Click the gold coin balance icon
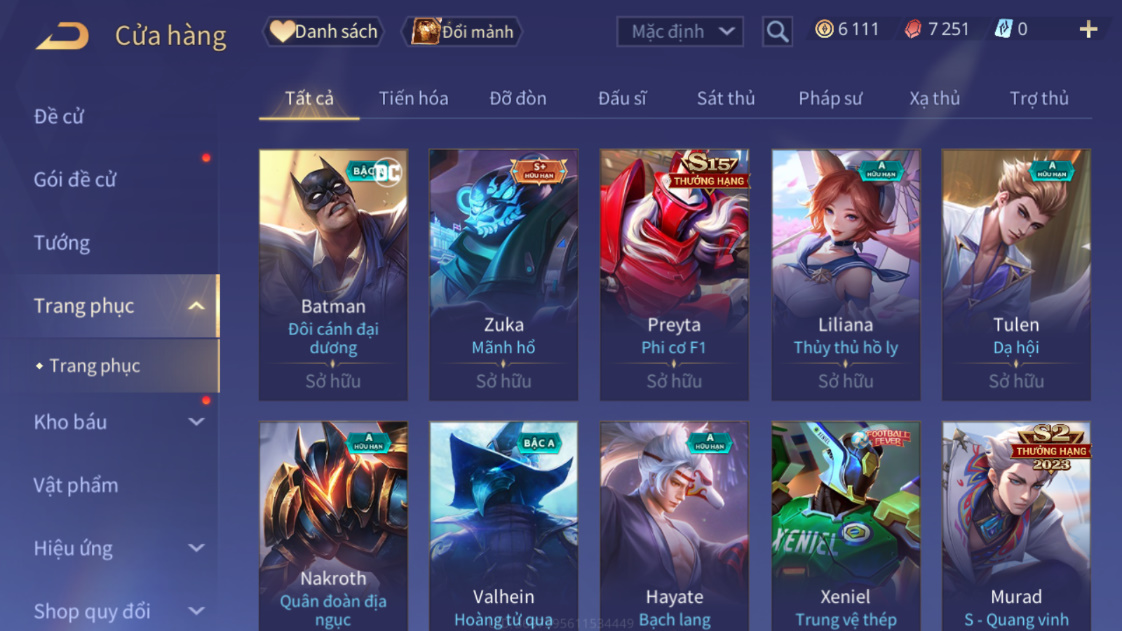The width and height of the screenshot is (1122, 631). pos(824,29)
